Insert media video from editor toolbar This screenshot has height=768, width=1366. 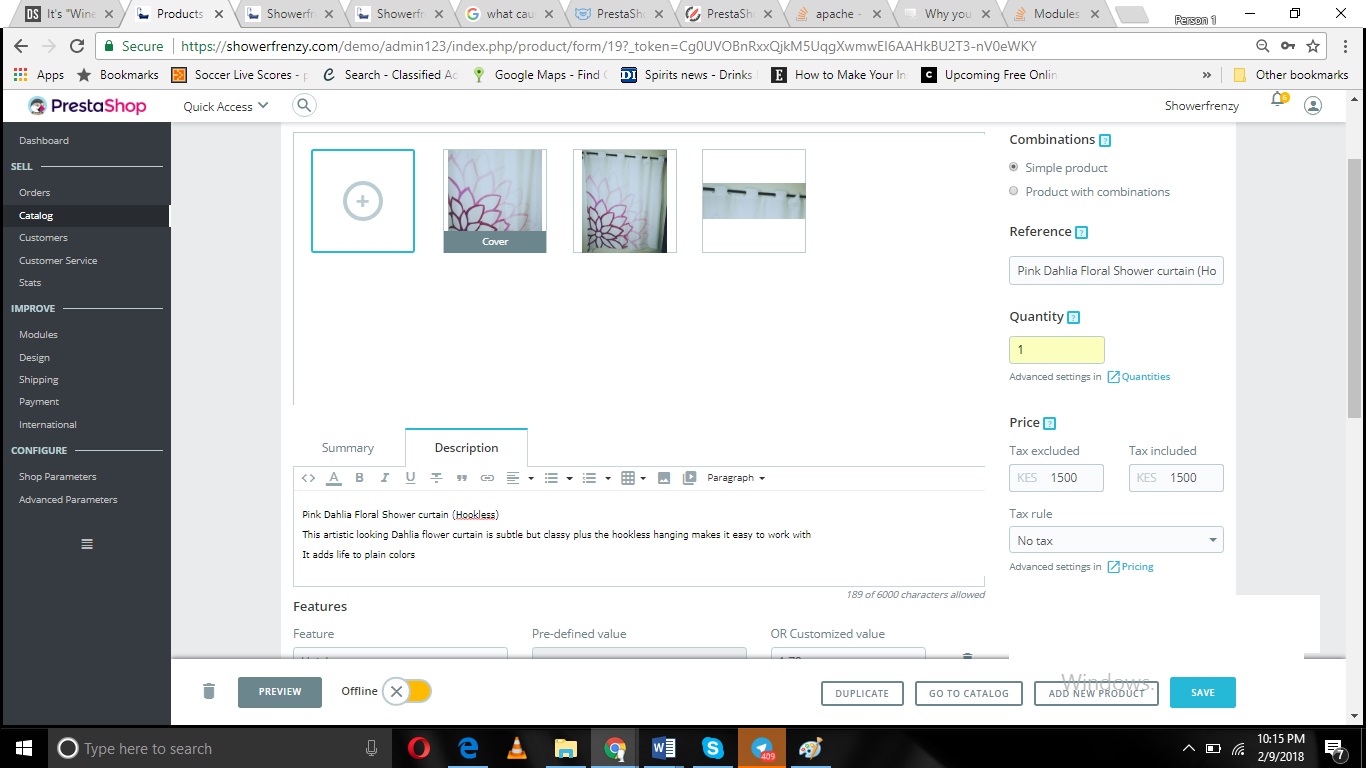point(689,478)
